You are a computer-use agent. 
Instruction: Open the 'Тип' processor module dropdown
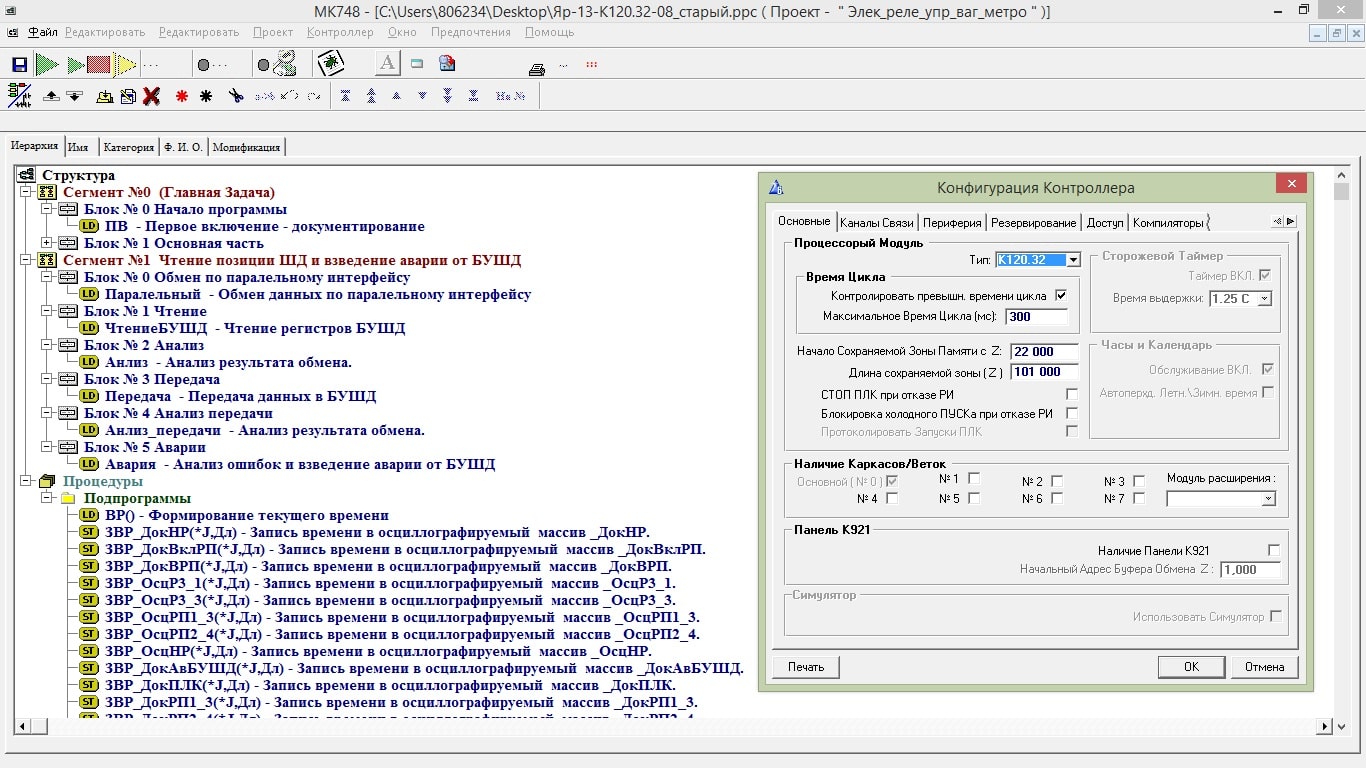click(x=1073, y=260)
